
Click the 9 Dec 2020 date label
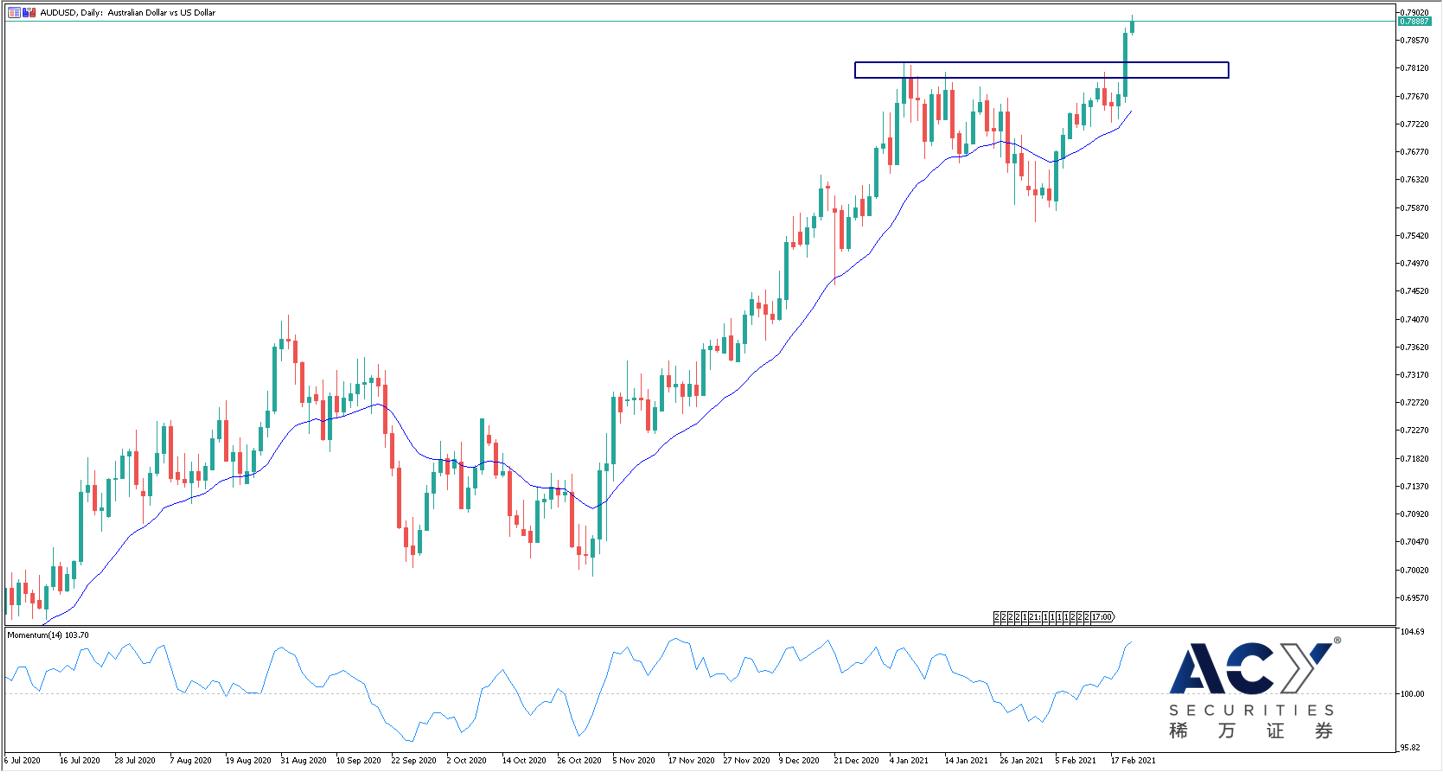(800, 760)
